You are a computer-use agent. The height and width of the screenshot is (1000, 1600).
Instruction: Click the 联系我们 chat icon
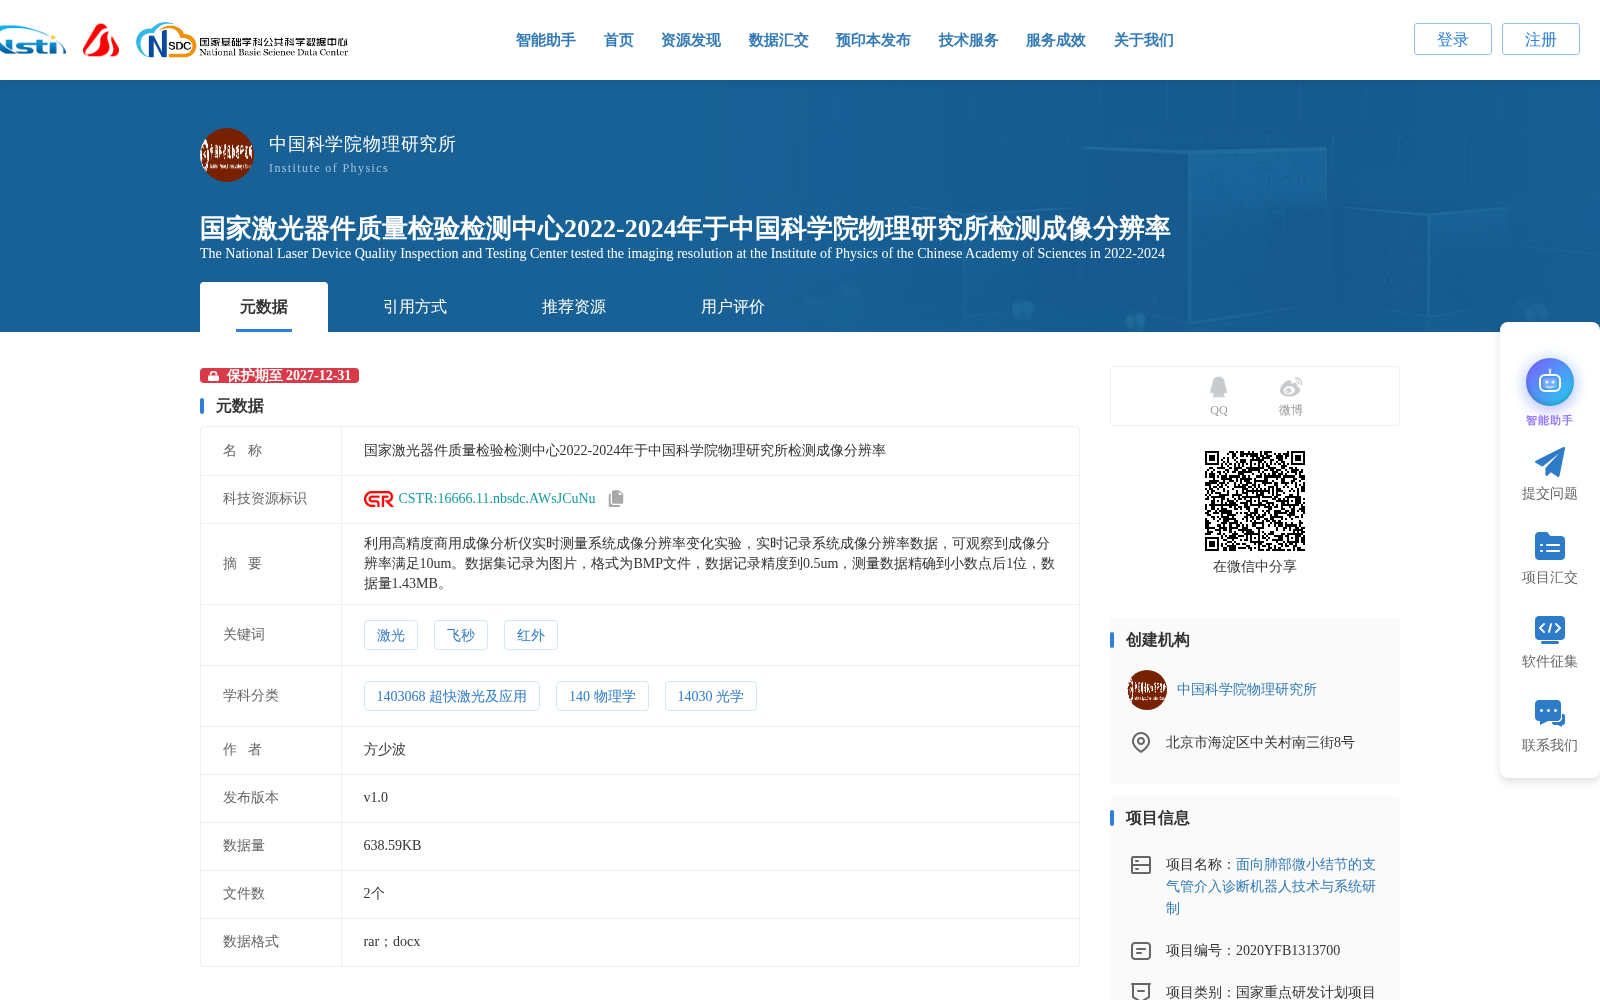point(1550,713)
